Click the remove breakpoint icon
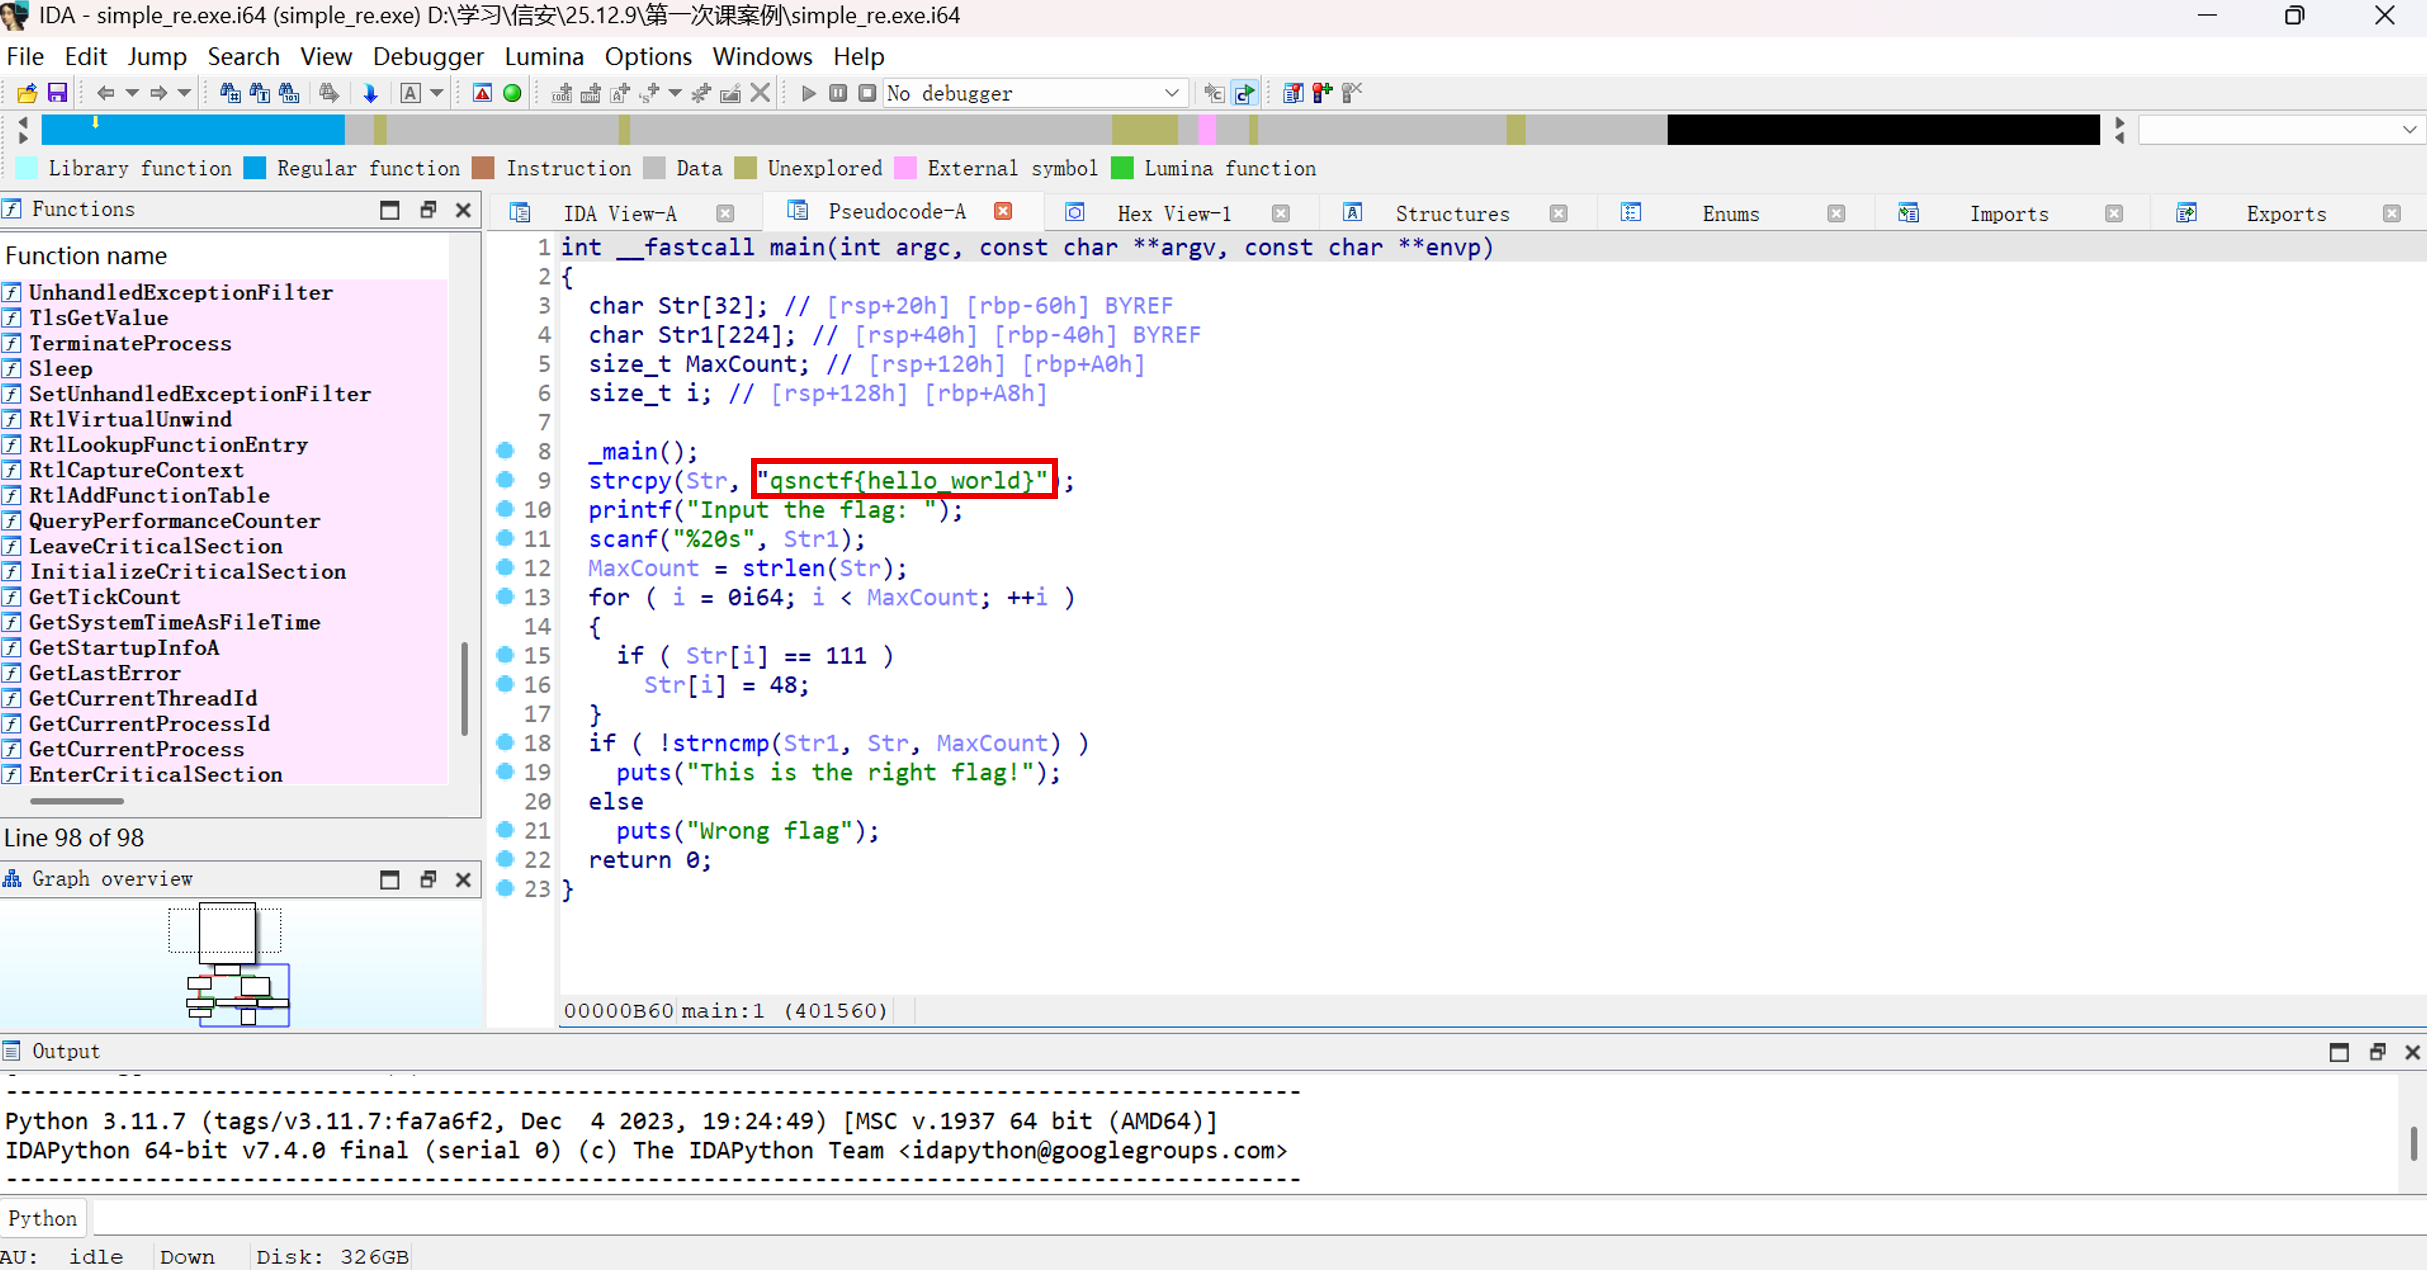 point(1352,93)
